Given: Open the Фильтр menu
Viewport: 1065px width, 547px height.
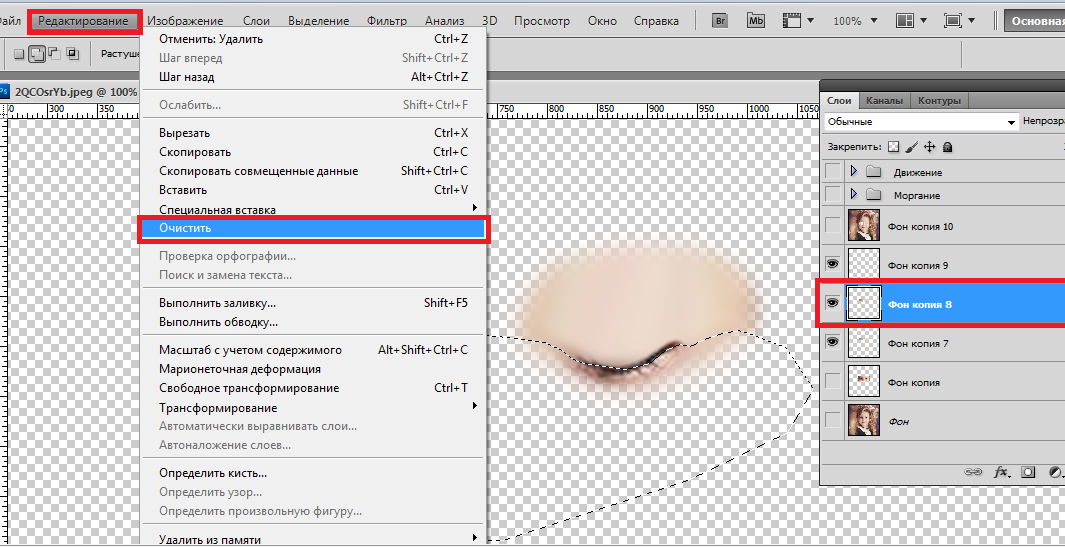Looking at the screenshot, I should click(386, 21).
